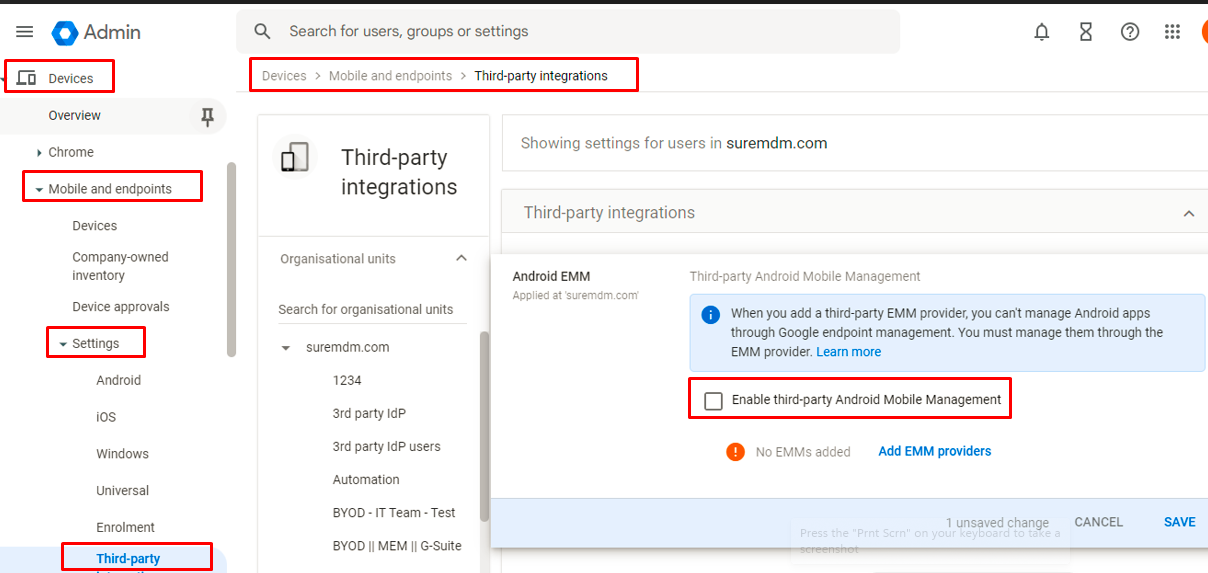Open Overview in the sidebar
The height and width of the screenshot is (573, 1208).
coord(75,116)
